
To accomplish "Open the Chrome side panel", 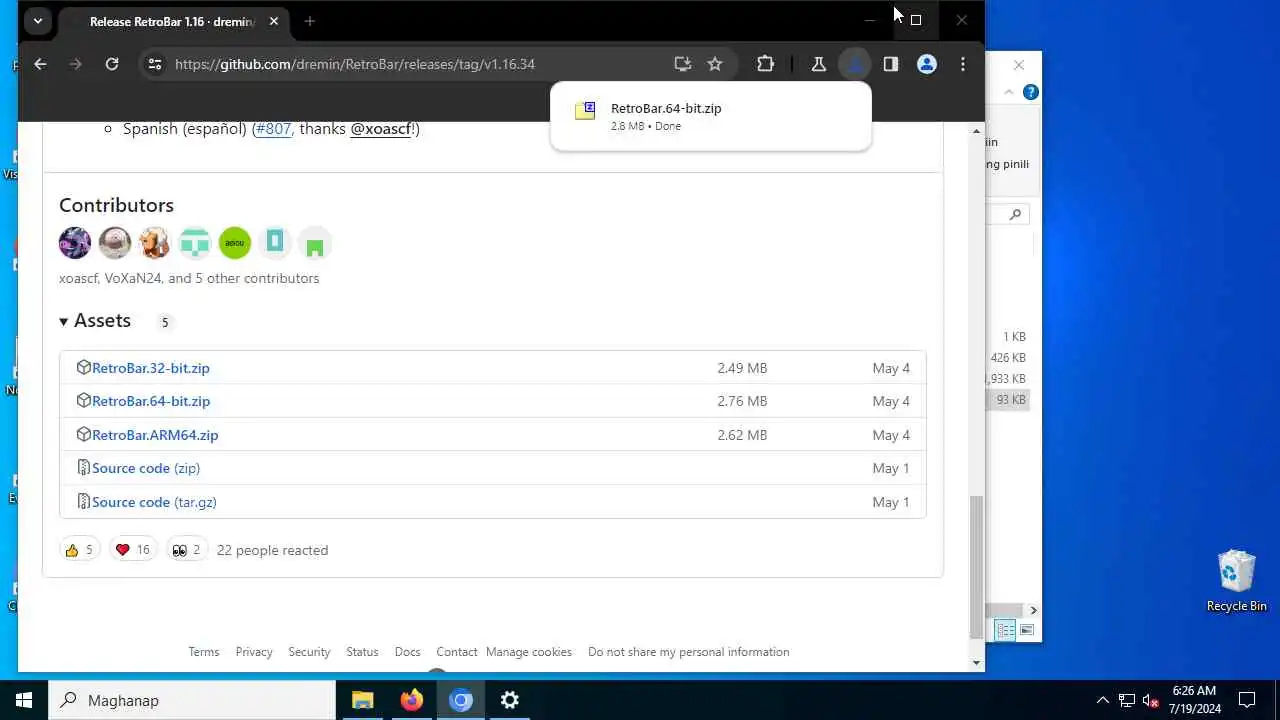I will tap(891, 64).
